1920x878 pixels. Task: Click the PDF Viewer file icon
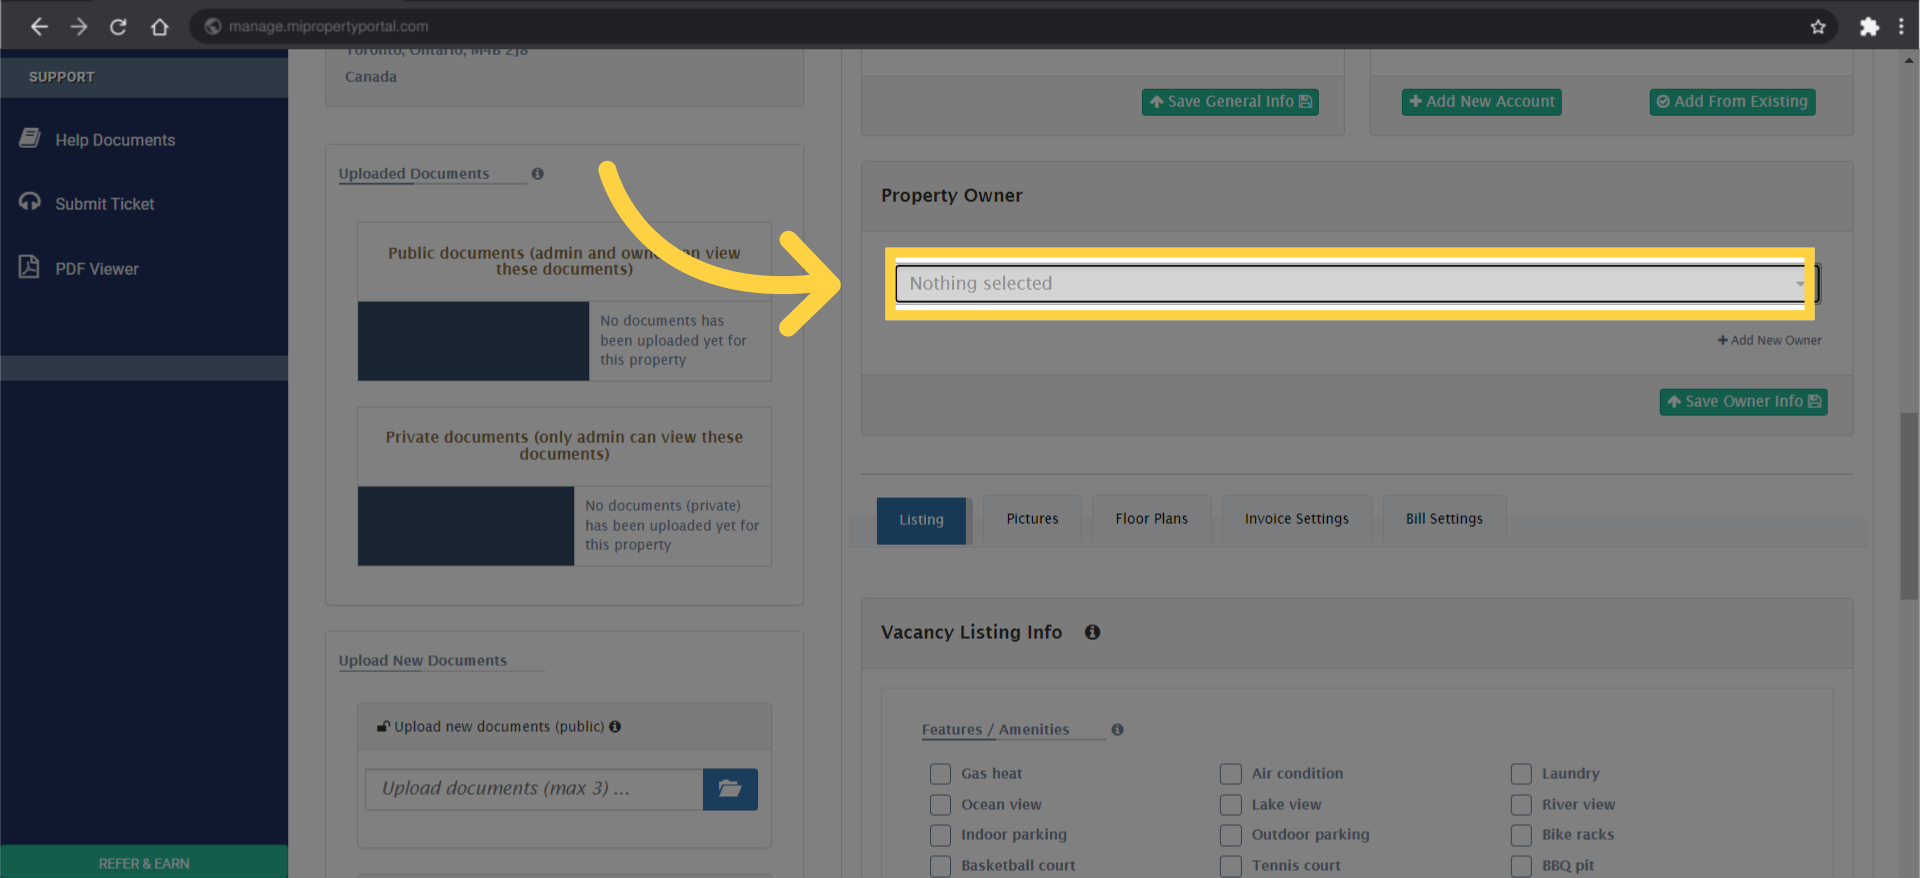pyautogui.click(x=29, y=266)
